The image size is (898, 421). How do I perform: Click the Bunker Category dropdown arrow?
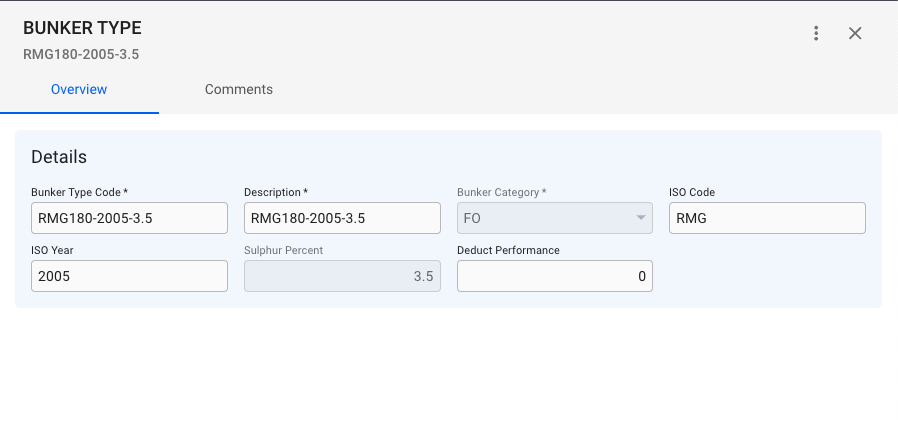(640, 218)
